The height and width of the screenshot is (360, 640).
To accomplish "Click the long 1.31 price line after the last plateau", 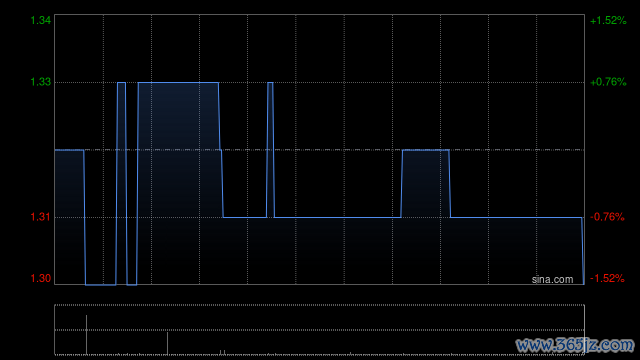I will [516, 218].
